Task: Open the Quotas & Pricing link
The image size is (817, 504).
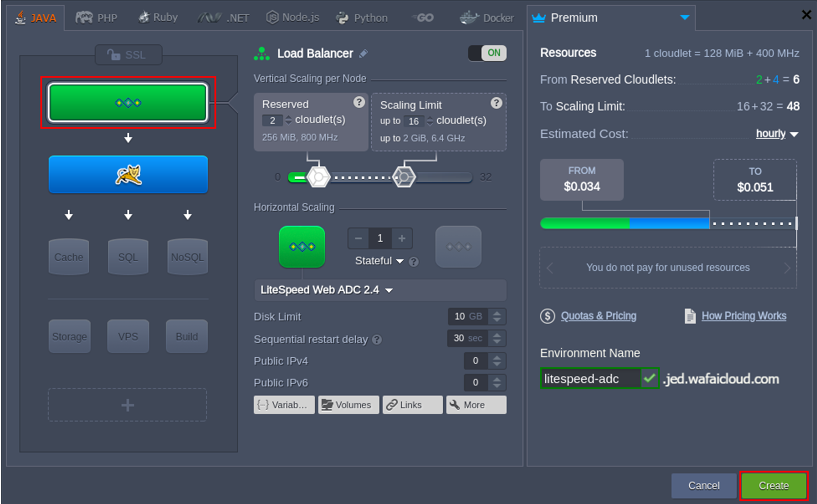Action: pos(599,316)
